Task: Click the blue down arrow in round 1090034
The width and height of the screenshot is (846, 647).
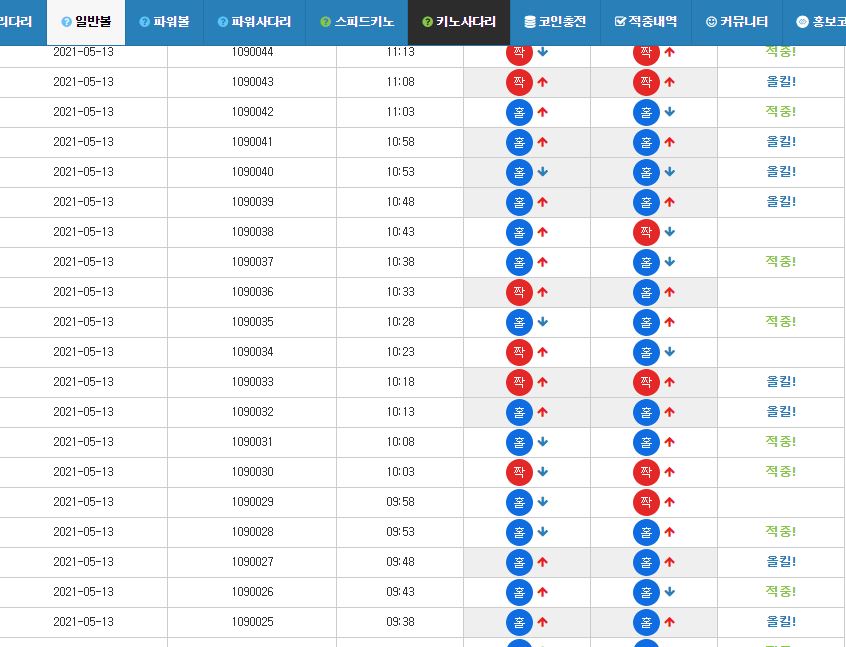Action: tap(670, 352)
